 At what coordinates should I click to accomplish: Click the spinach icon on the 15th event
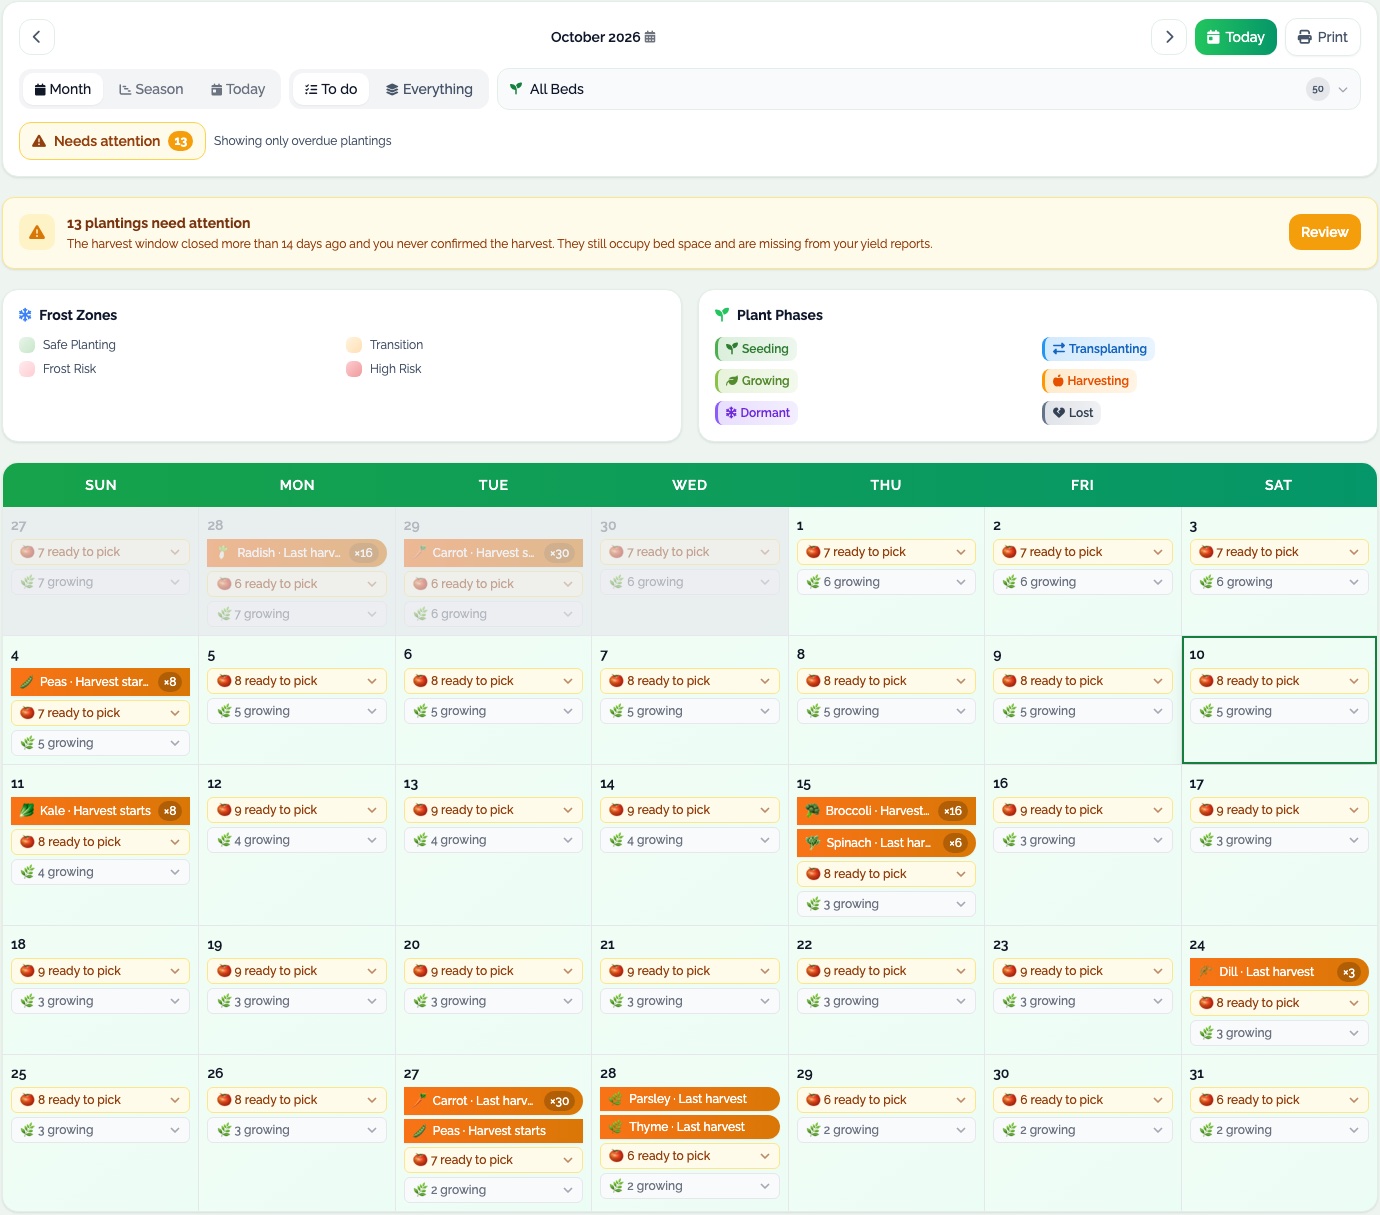pos(813,843)
